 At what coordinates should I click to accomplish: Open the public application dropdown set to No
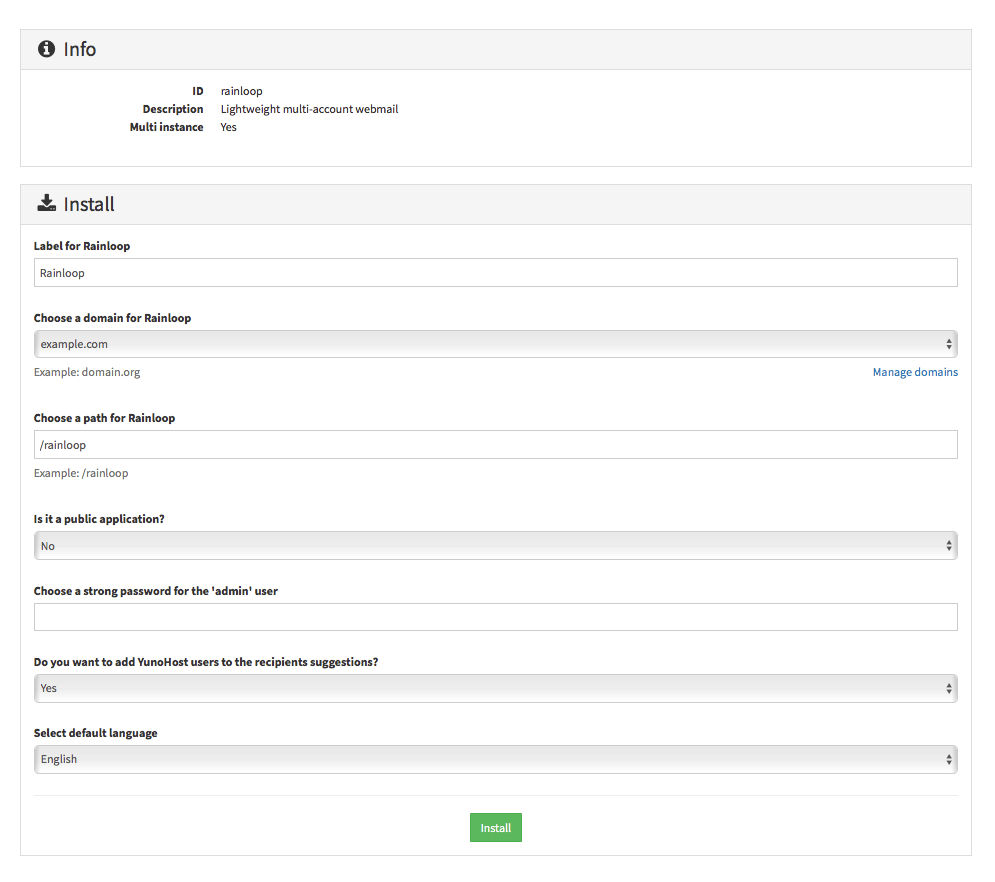tap(496, 546)
